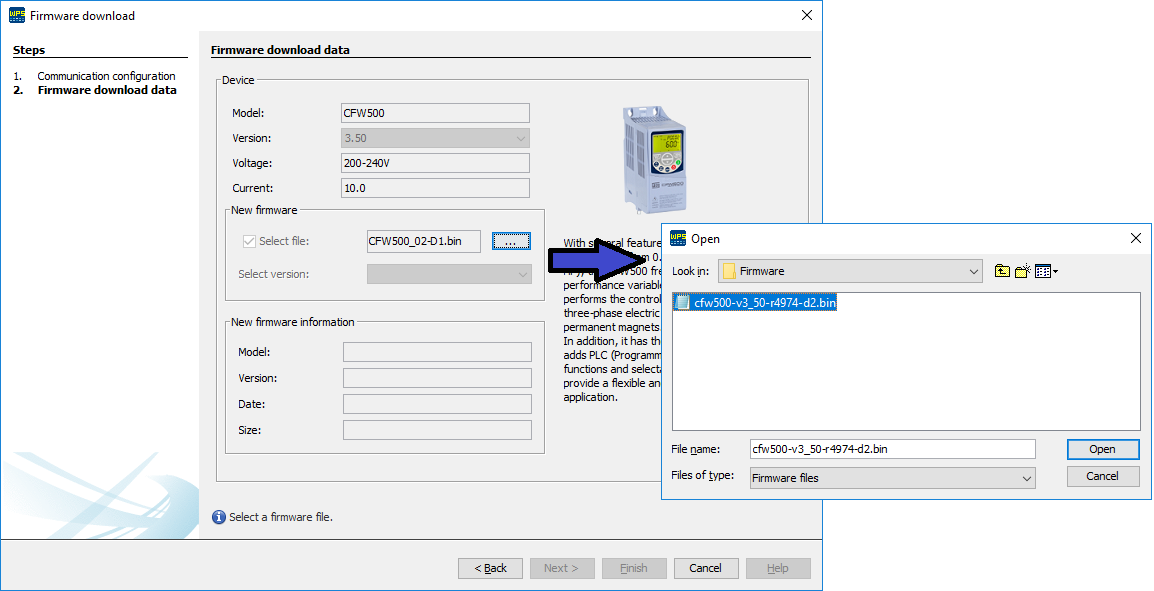Click the Create New Folder icon

click(x=1021, y=270)
